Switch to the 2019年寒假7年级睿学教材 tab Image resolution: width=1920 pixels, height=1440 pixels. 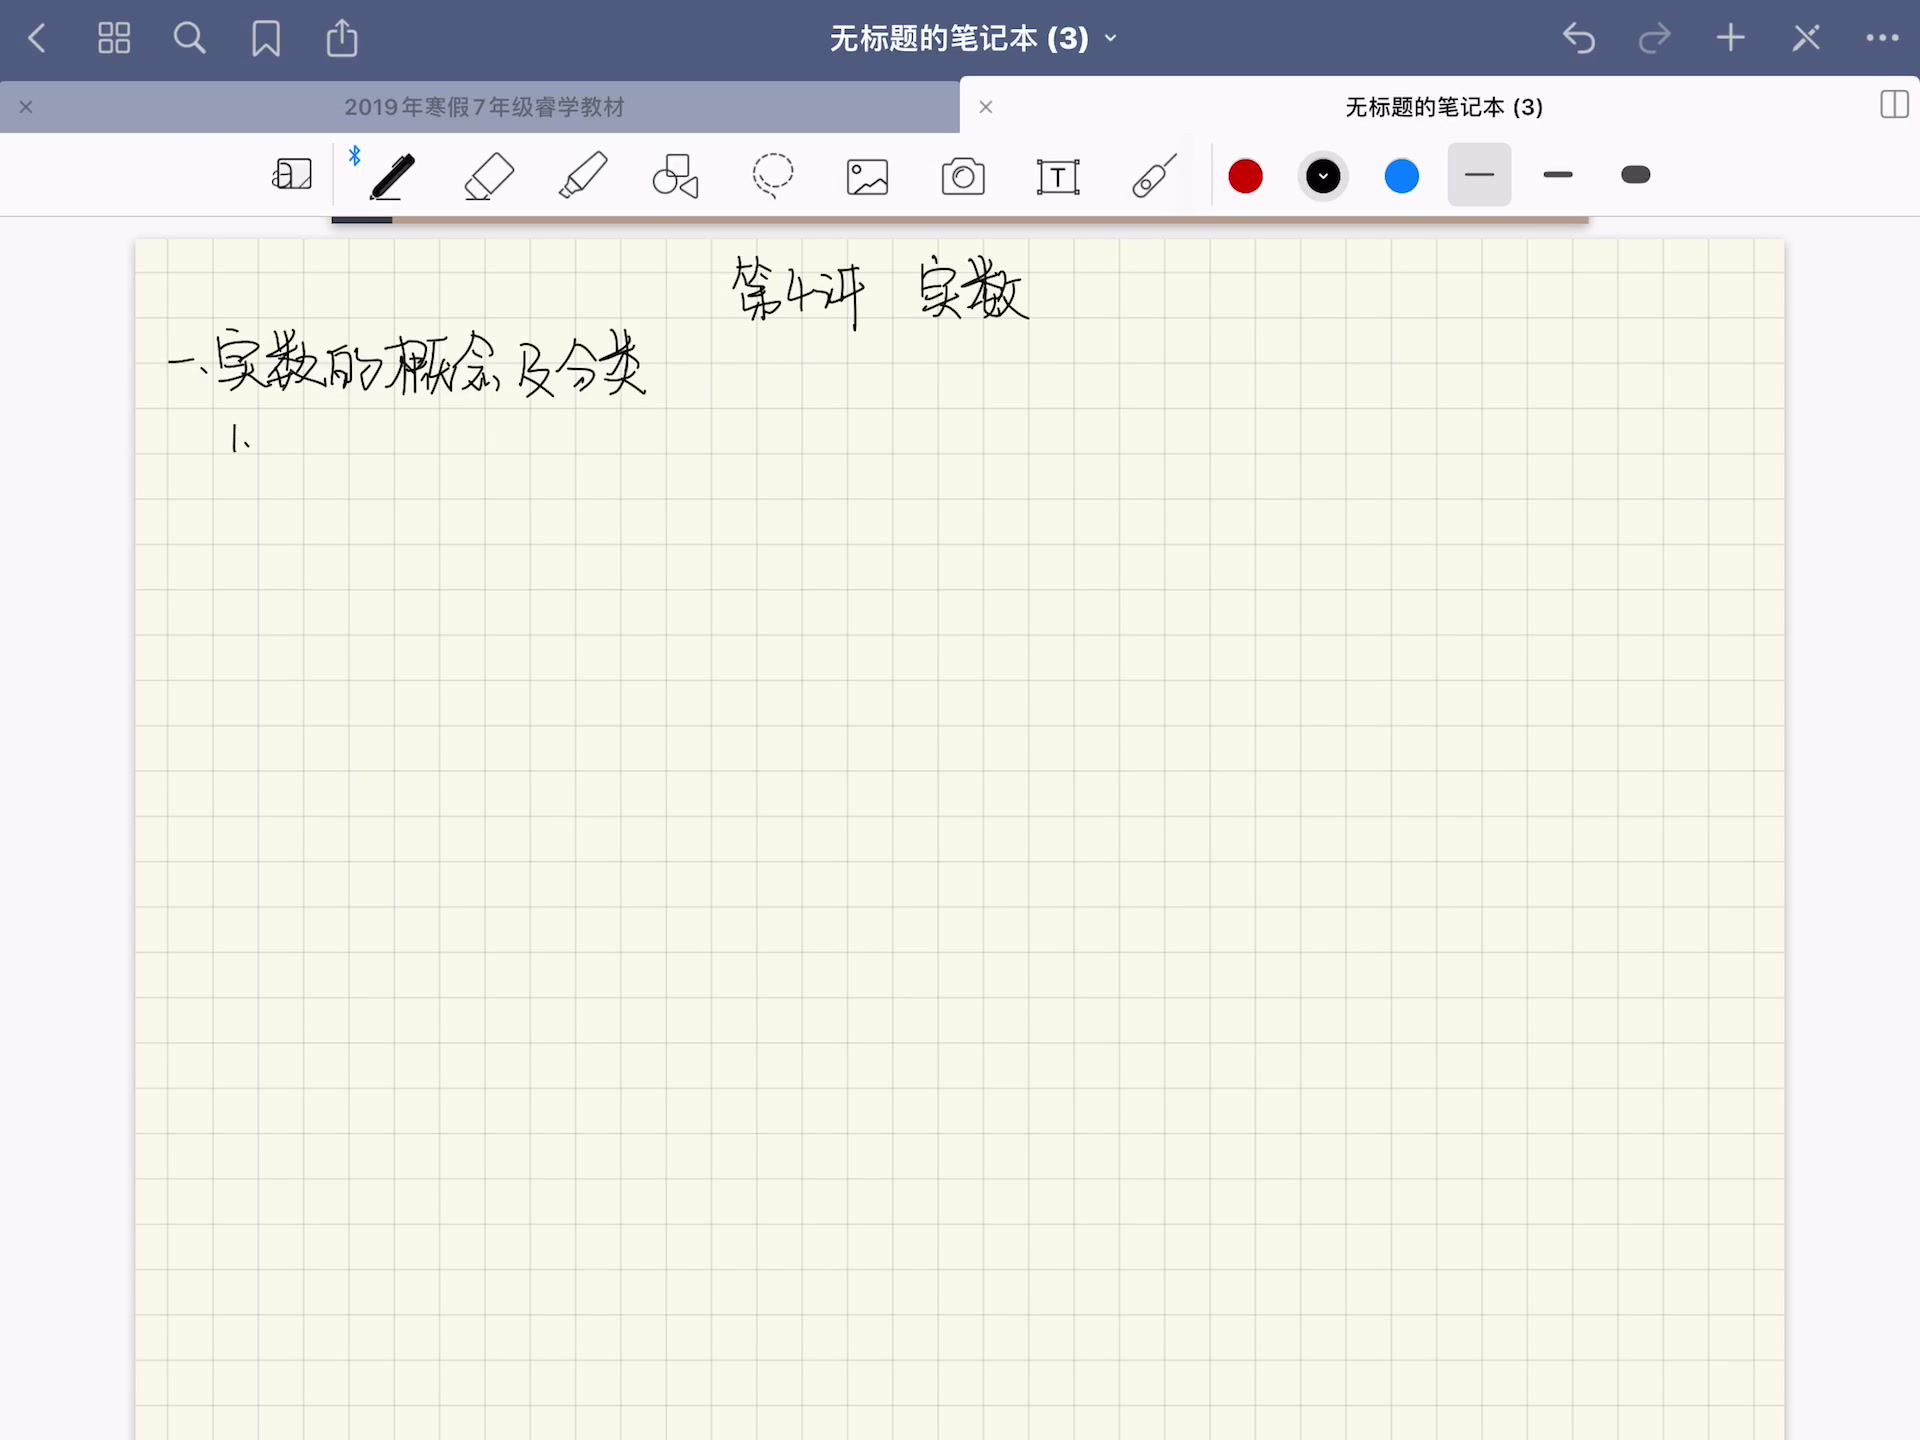click(484, 107)
